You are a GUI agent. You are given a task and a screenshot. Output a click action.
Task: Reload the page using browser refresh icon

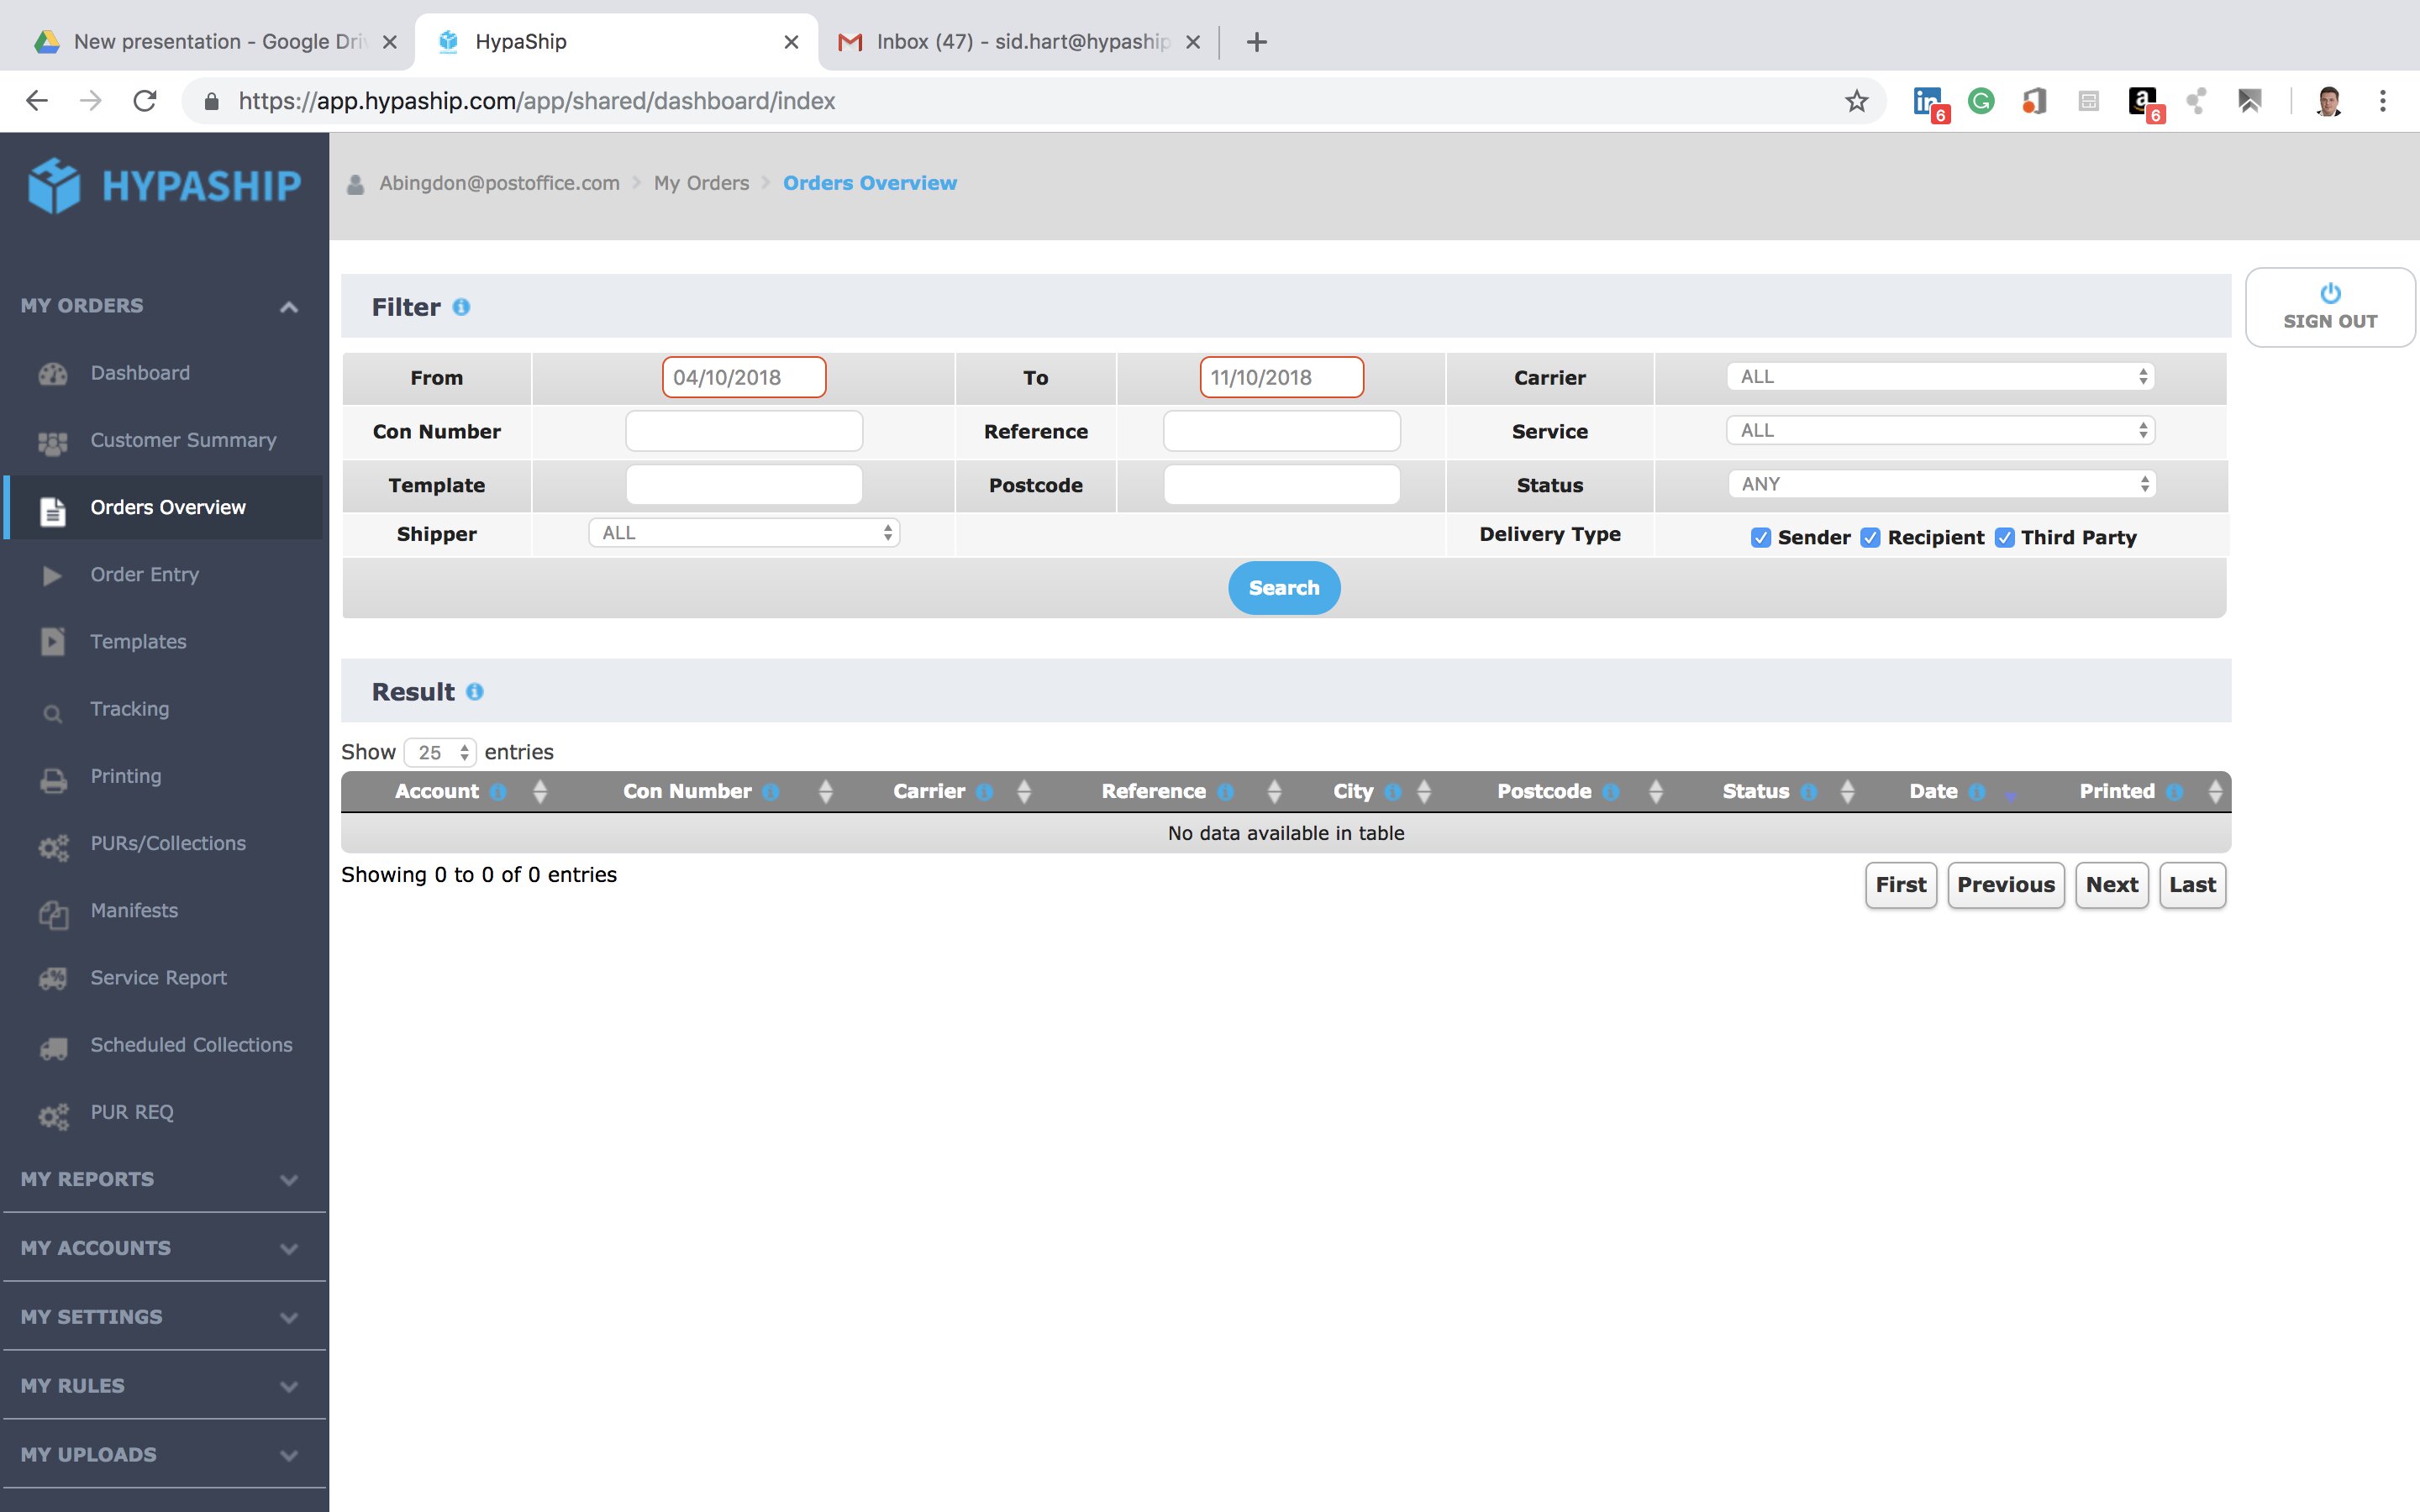(x=145, y=101)
